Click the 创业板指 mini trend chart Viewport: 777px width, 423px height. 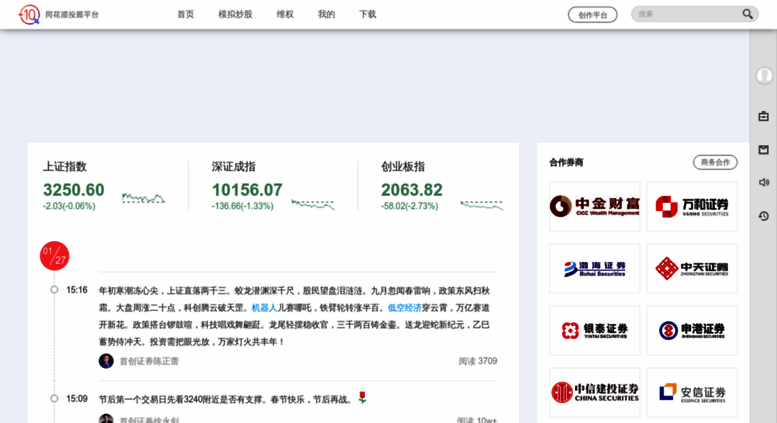pyautogui.click(x=482, y=205)
